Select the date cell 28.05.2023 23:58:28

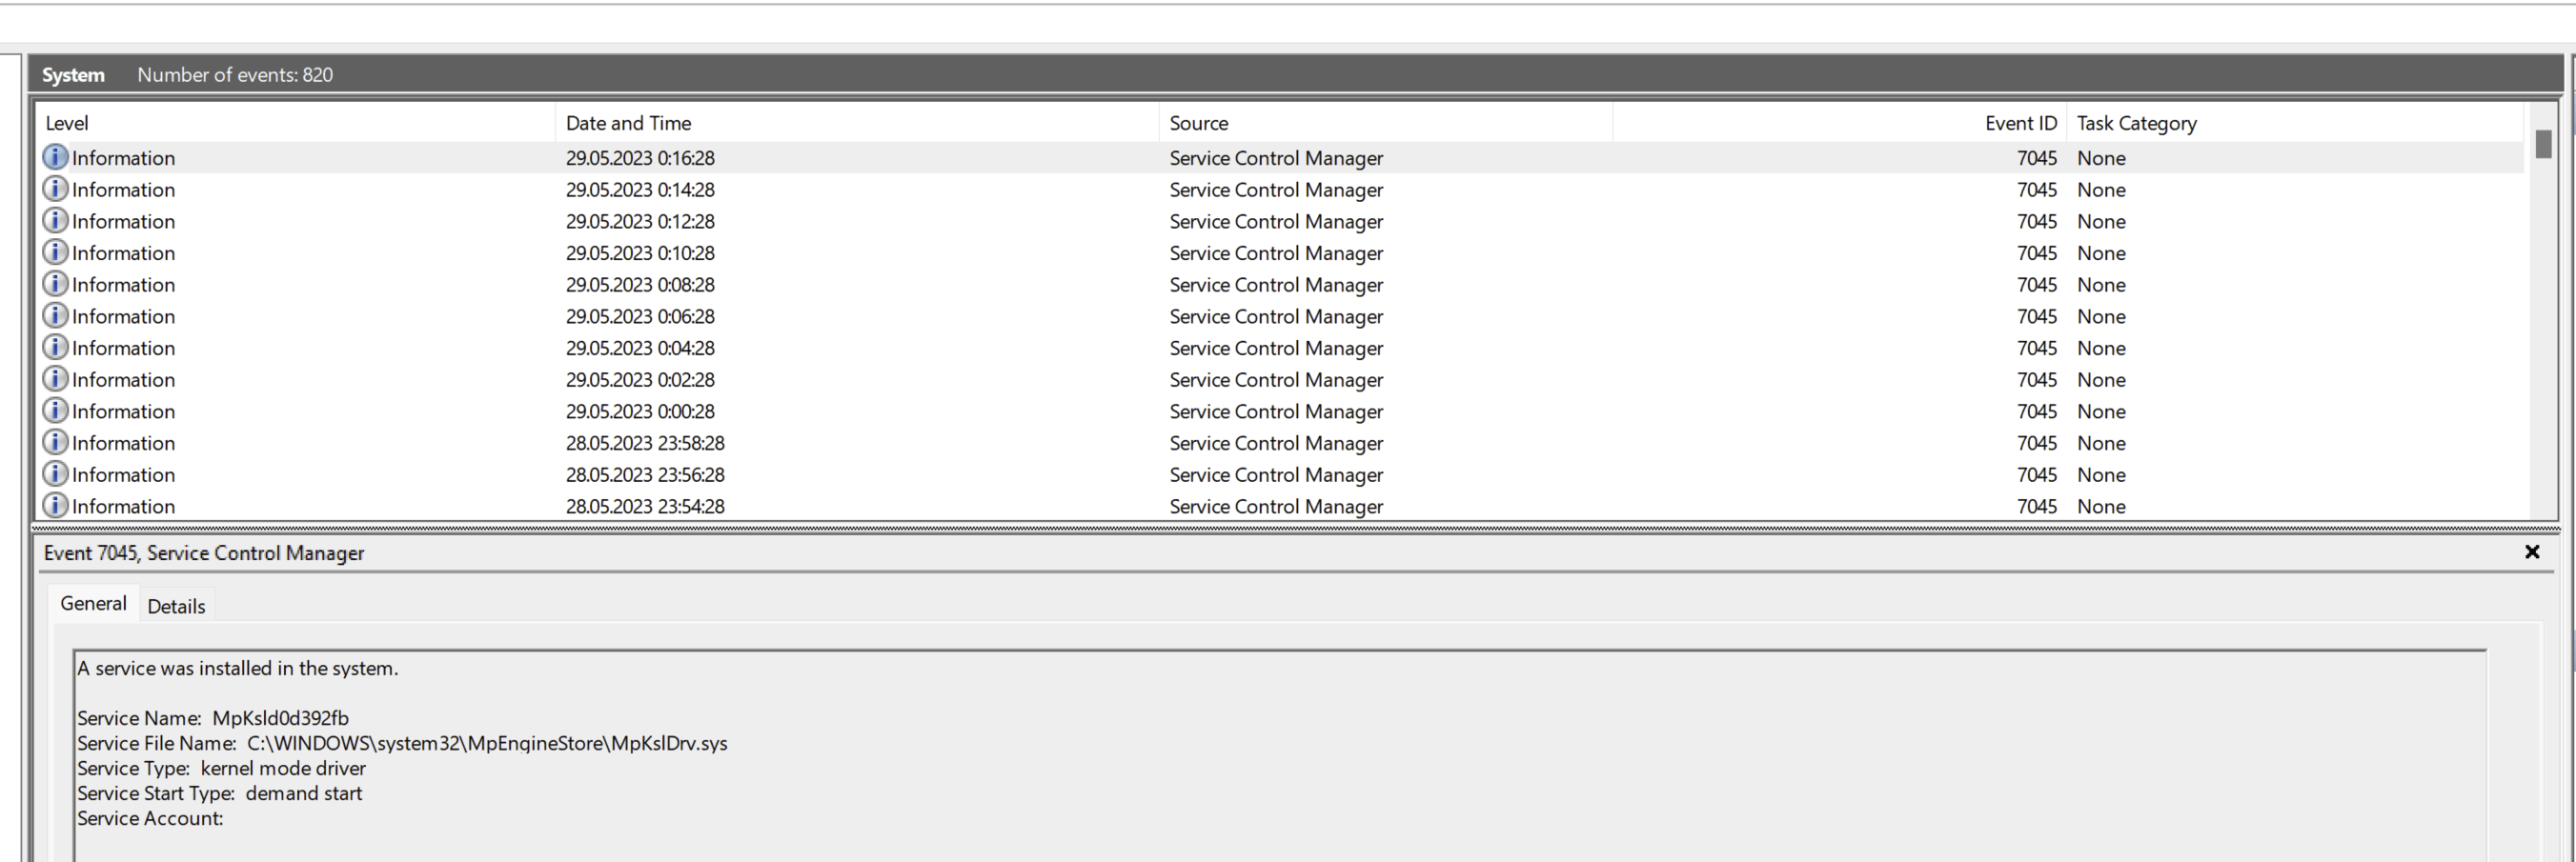(645, 443)
